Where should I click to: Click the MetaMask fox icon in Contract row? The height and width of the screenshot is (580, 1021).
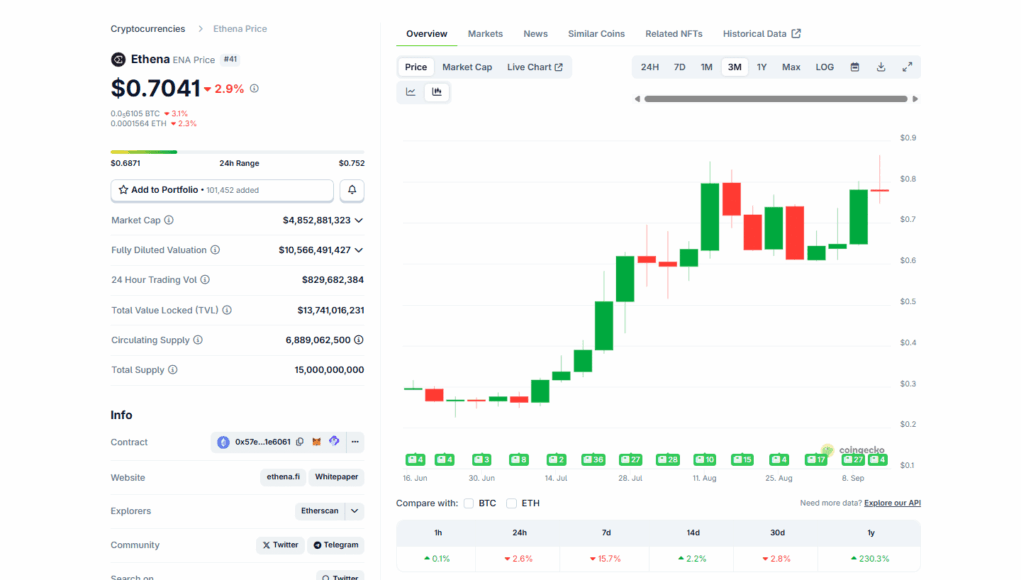(316, 442)
